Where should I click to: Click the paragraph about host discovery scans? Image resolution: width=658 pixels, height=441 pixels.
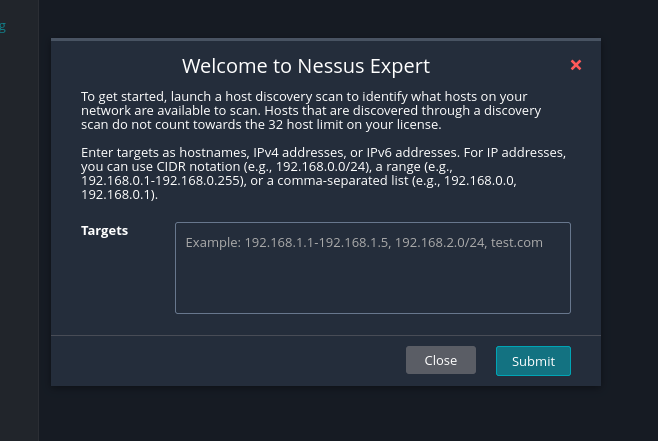click(311, 110)
